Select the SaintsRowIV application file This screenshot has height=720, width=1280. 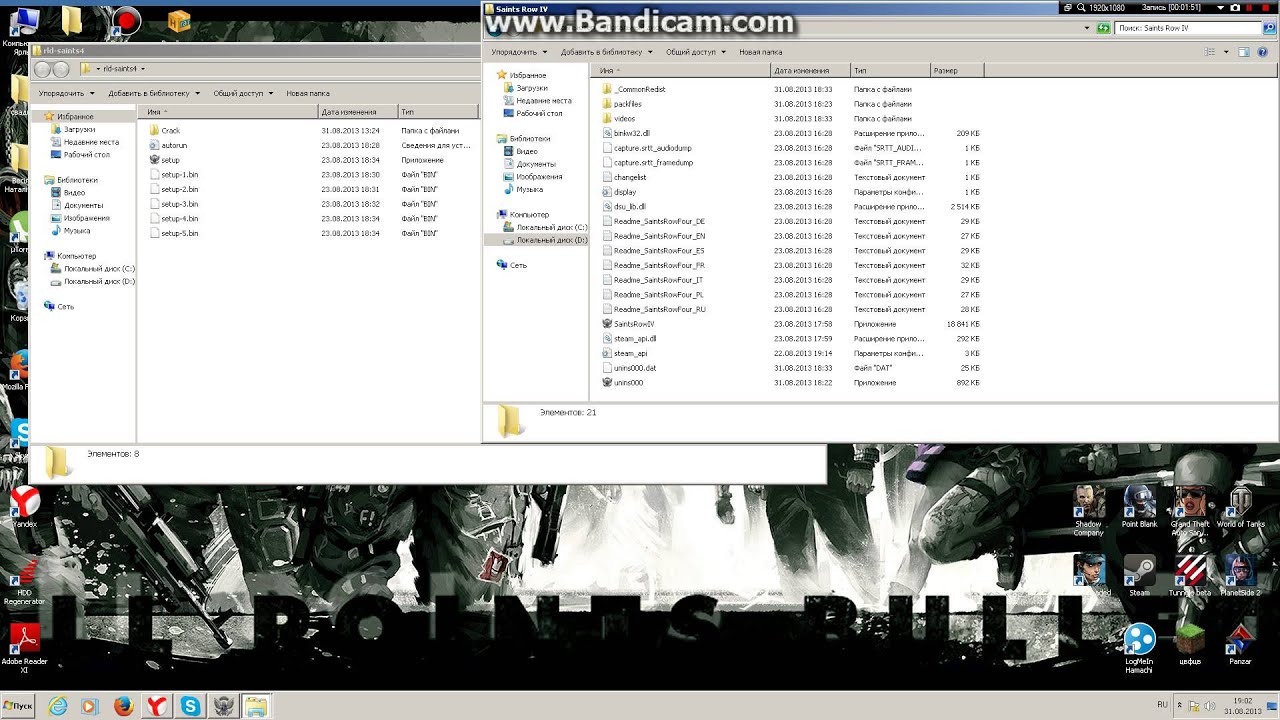click(x=629, y=324)
